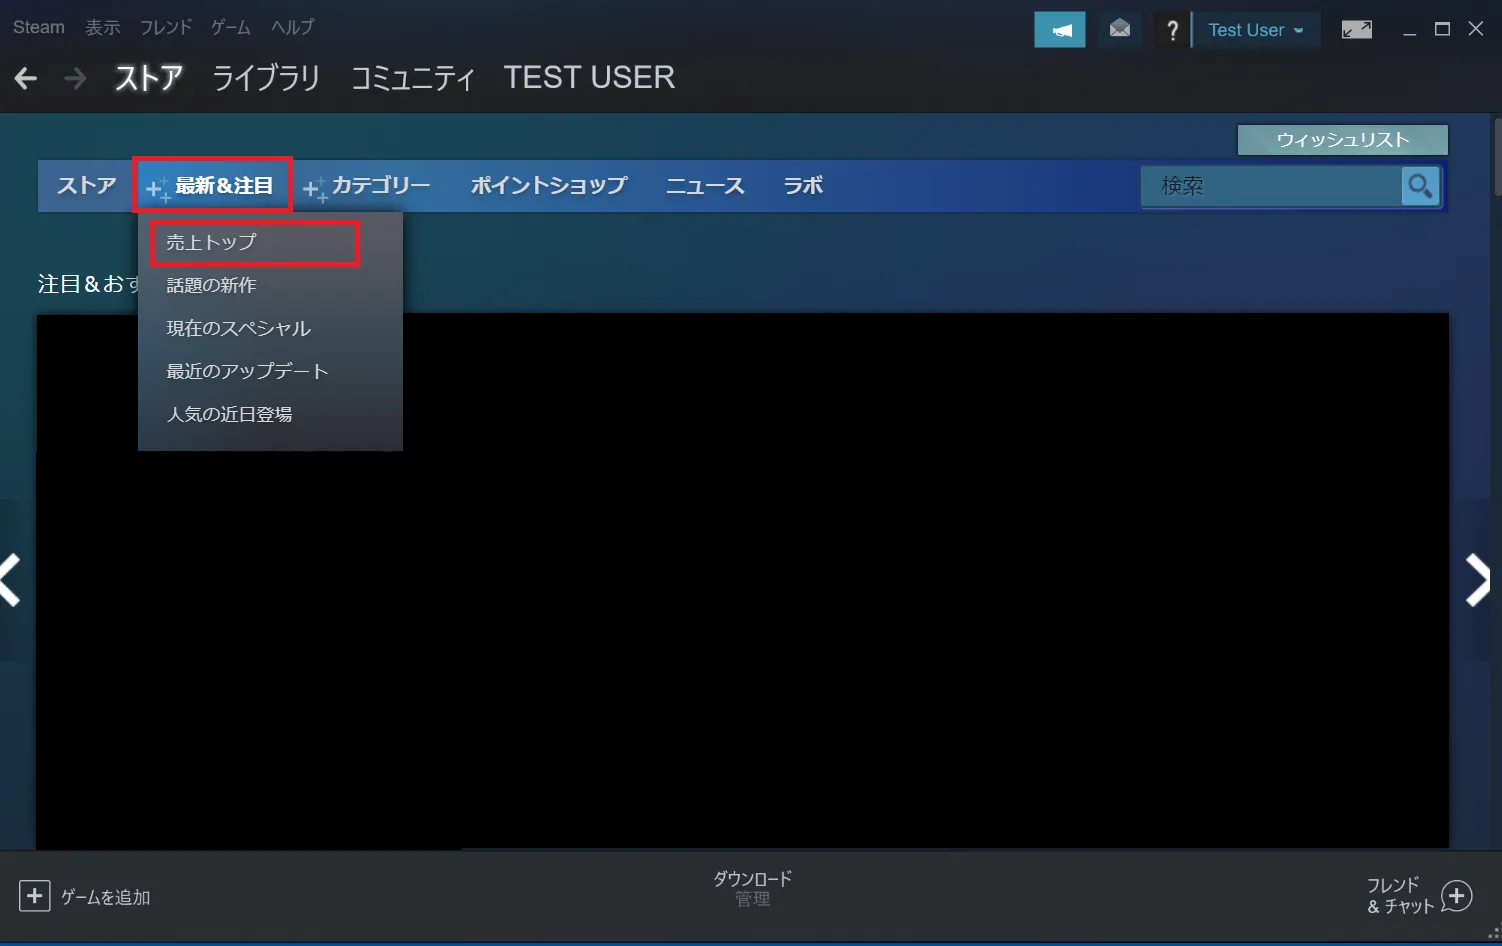
Task: Click the page vertical scrollbar
Action: tap(1496, 156)
